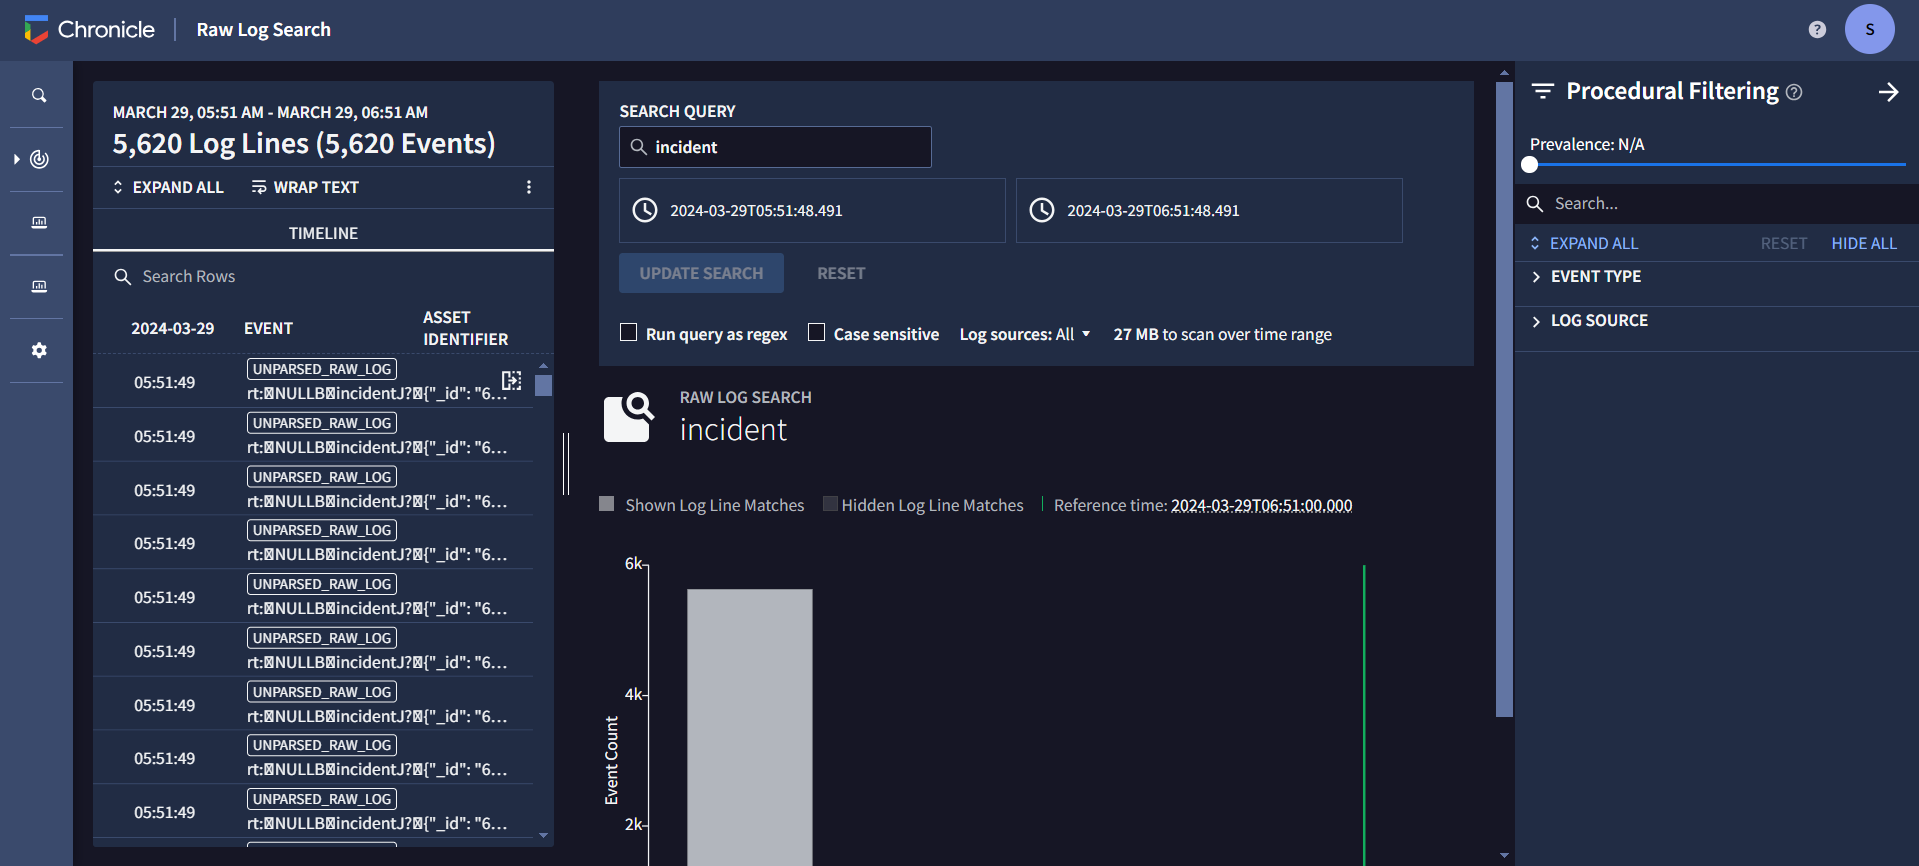Click HIDE ALL in filtering panel

(1863, 243)
